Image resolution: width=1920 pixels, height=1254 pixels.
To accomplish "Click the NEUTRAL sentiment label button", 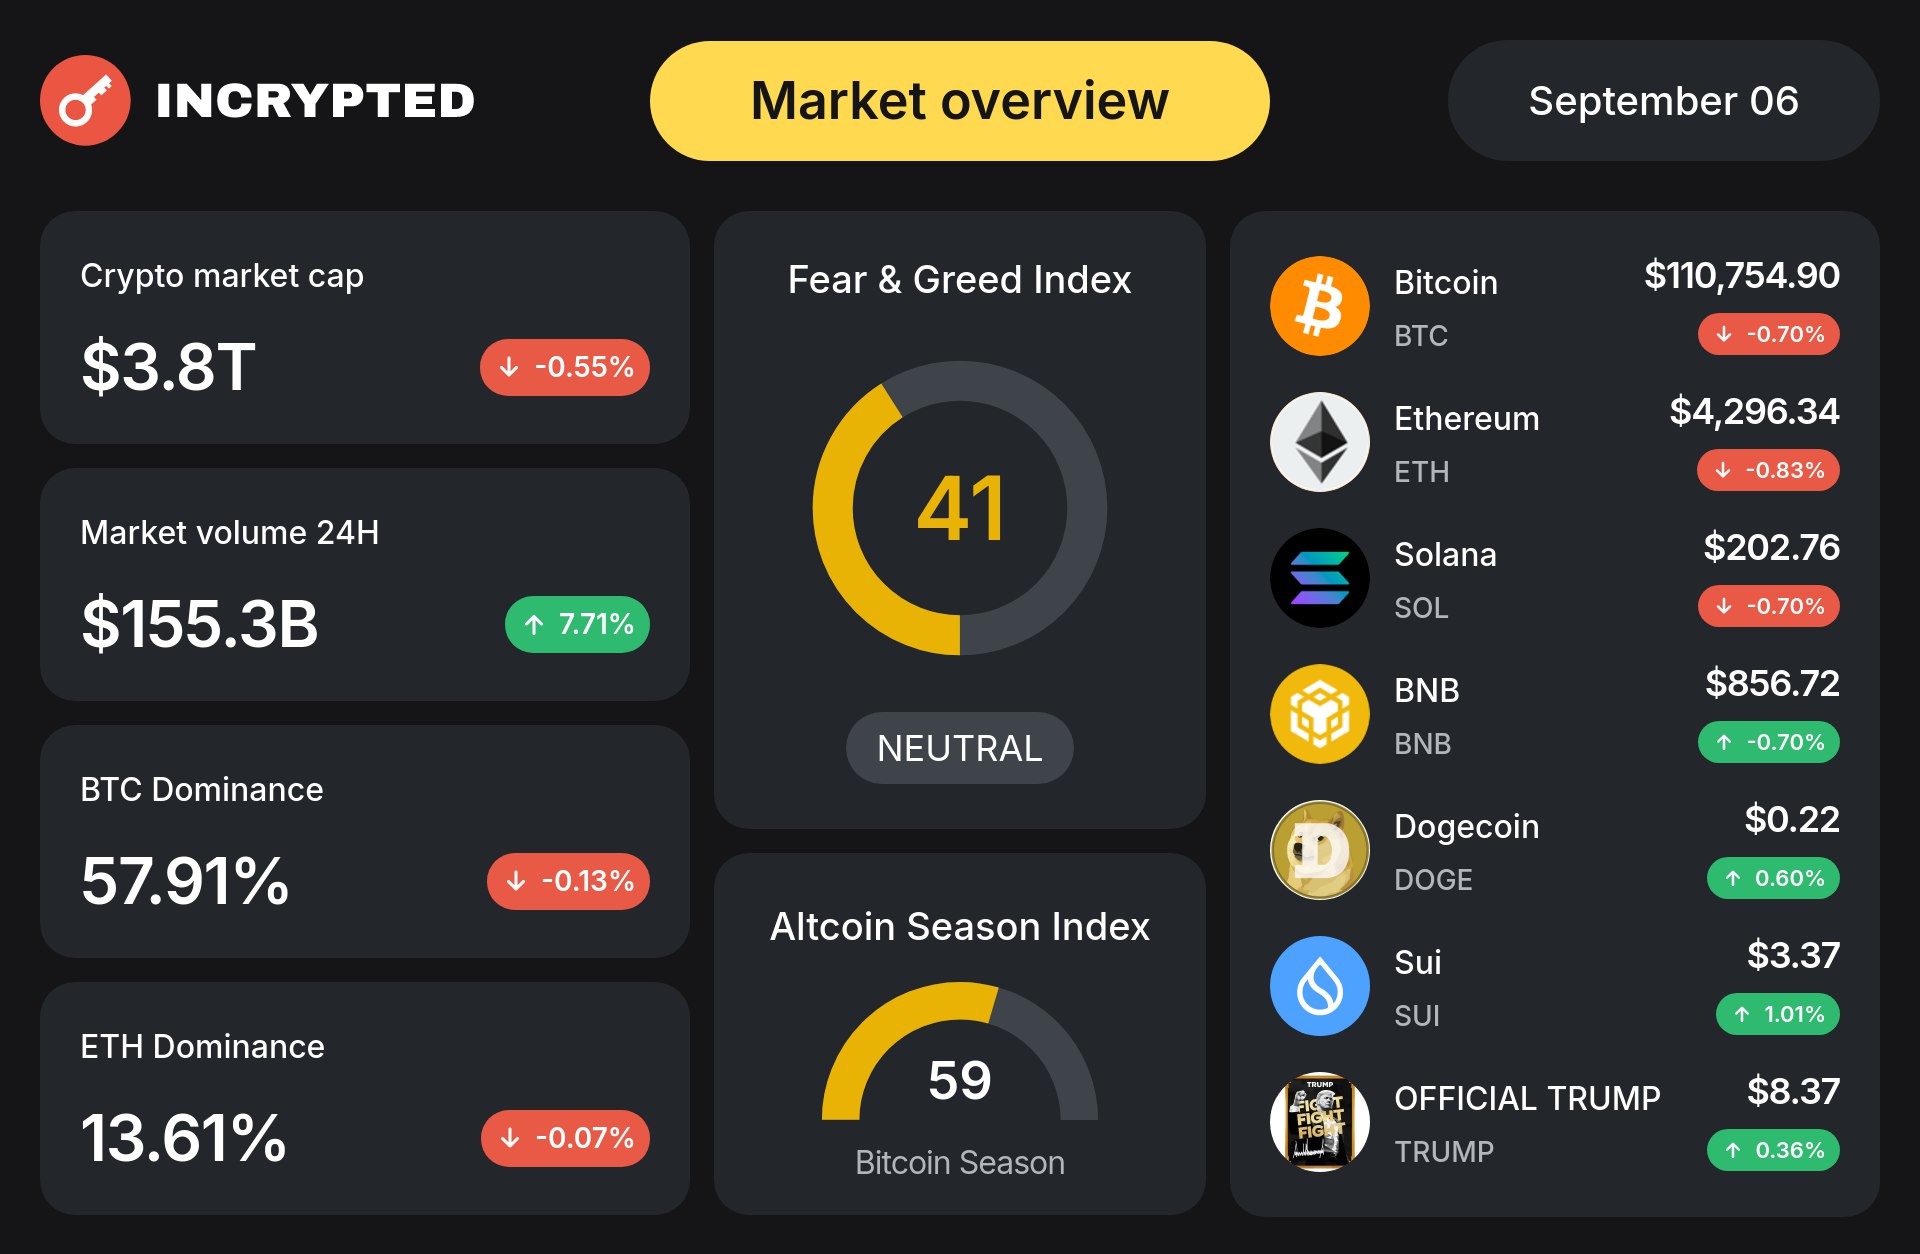I will pyautogui.click(x=960, y=748).
